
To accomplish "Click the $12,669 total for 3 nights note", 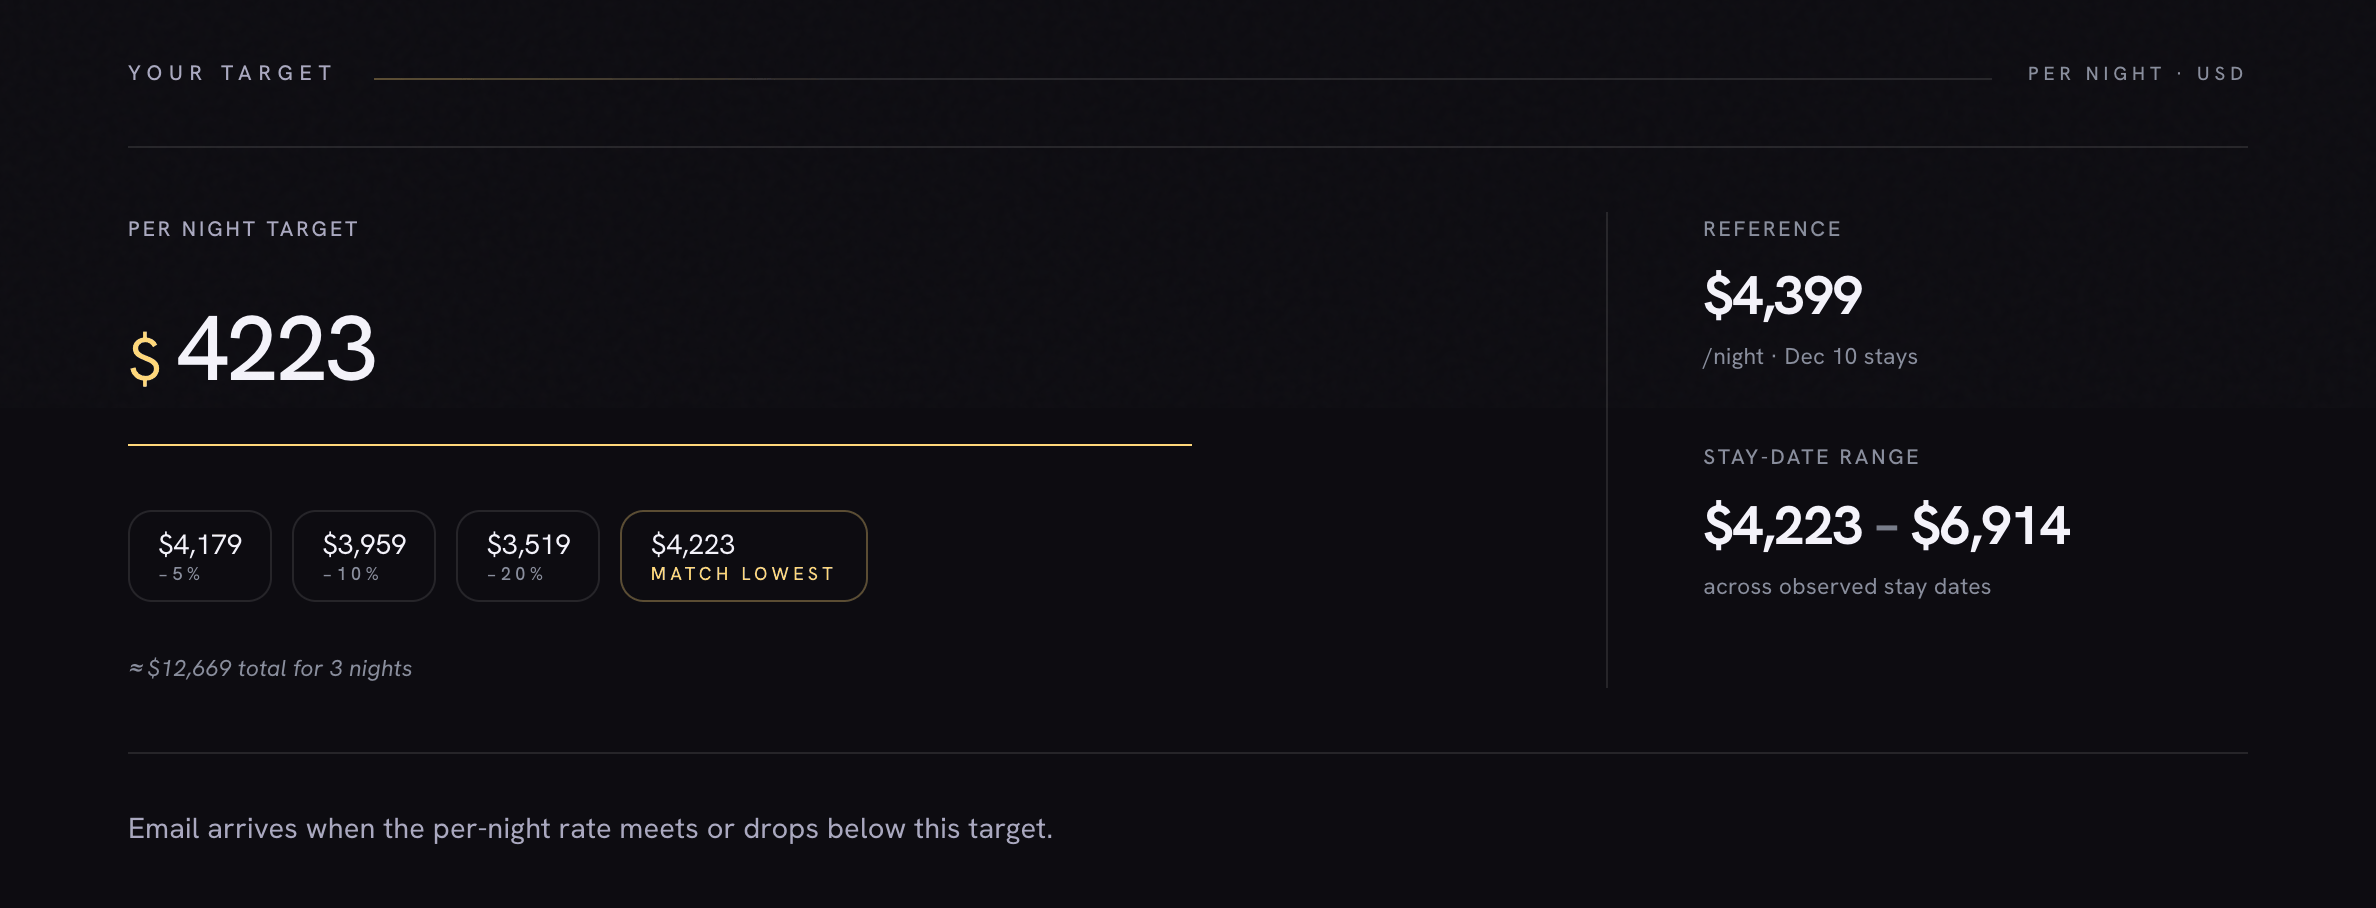I will [270, 668].
